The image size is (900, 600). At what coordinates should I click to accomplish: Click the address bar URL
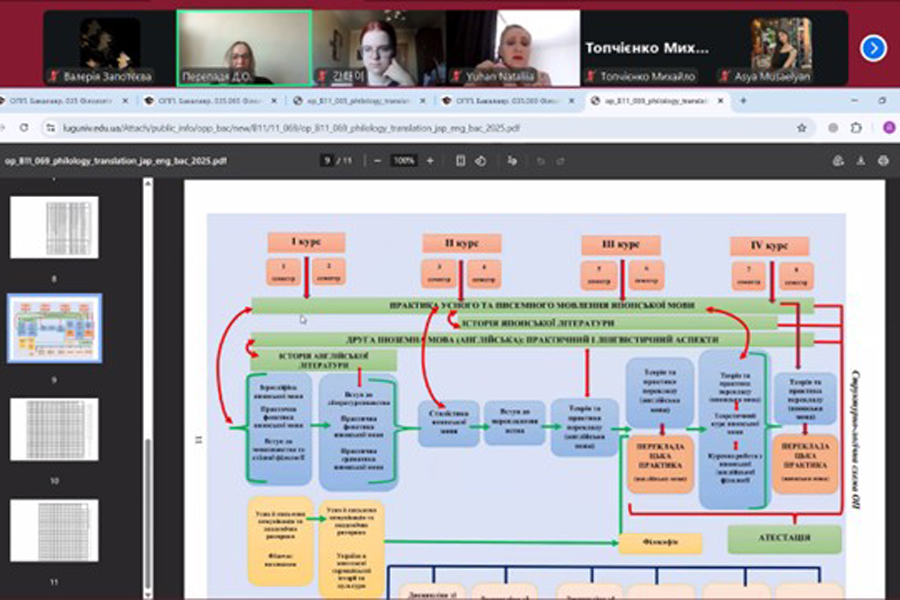[291, 128]
